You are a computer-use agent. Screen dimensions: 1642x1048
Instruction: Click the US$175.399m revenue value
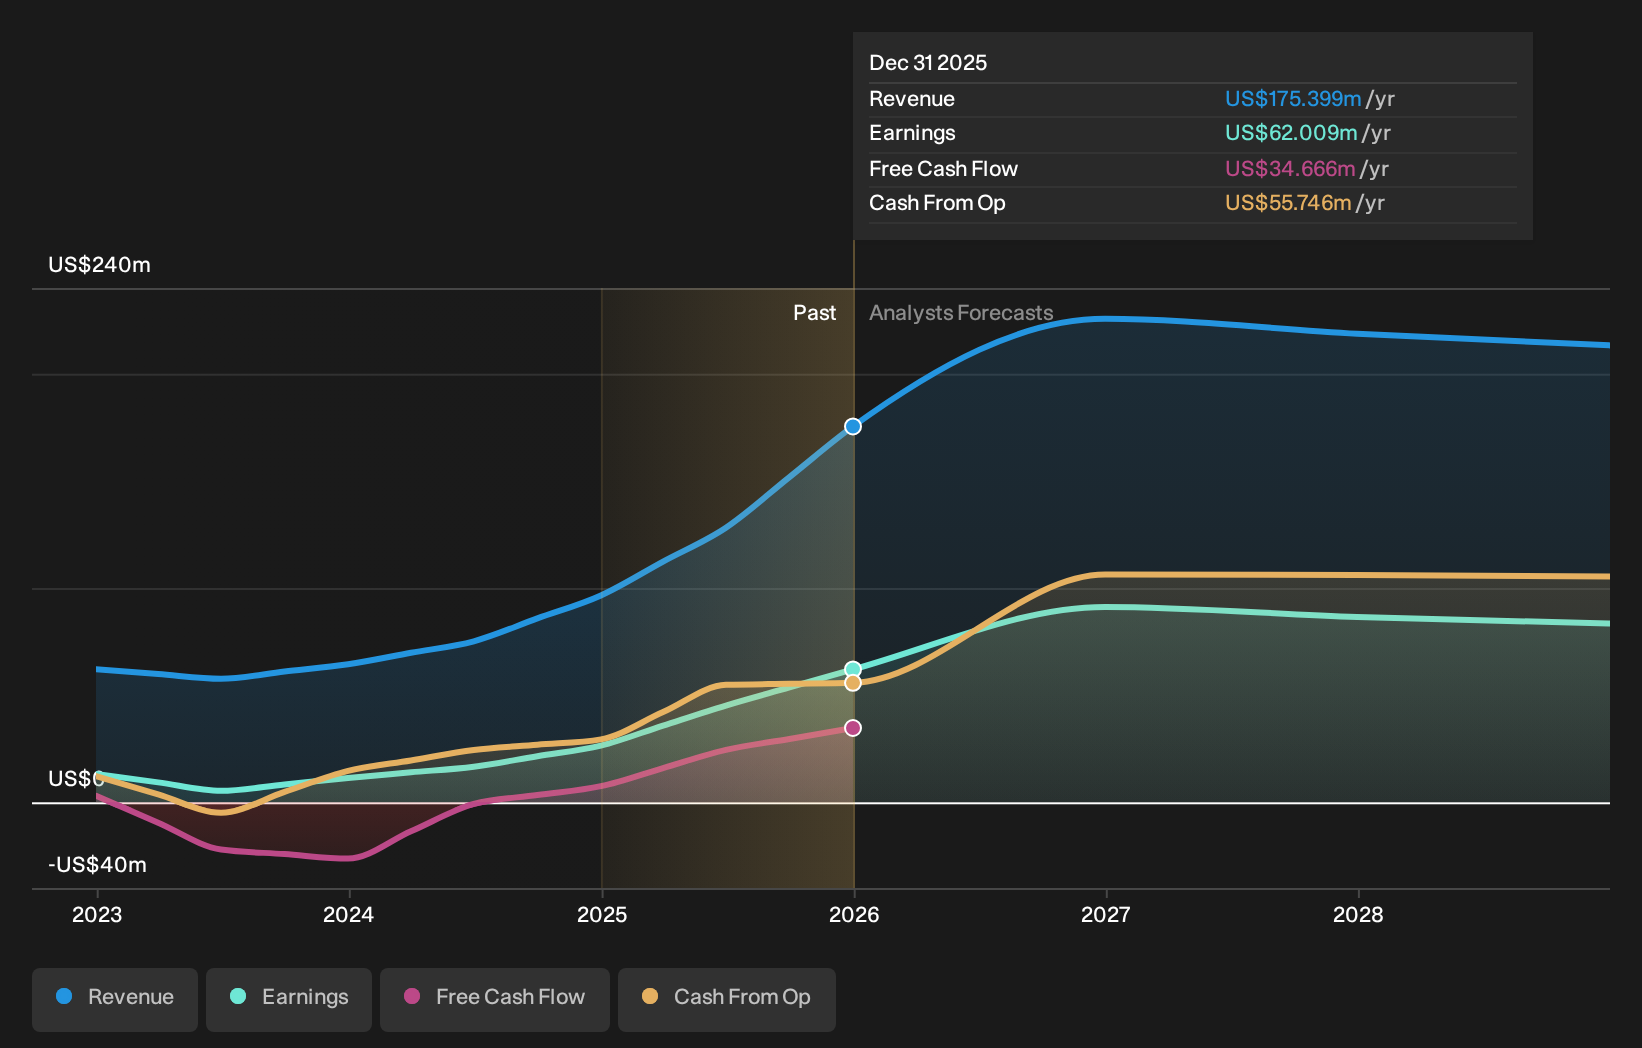[x=1293, y=99]
